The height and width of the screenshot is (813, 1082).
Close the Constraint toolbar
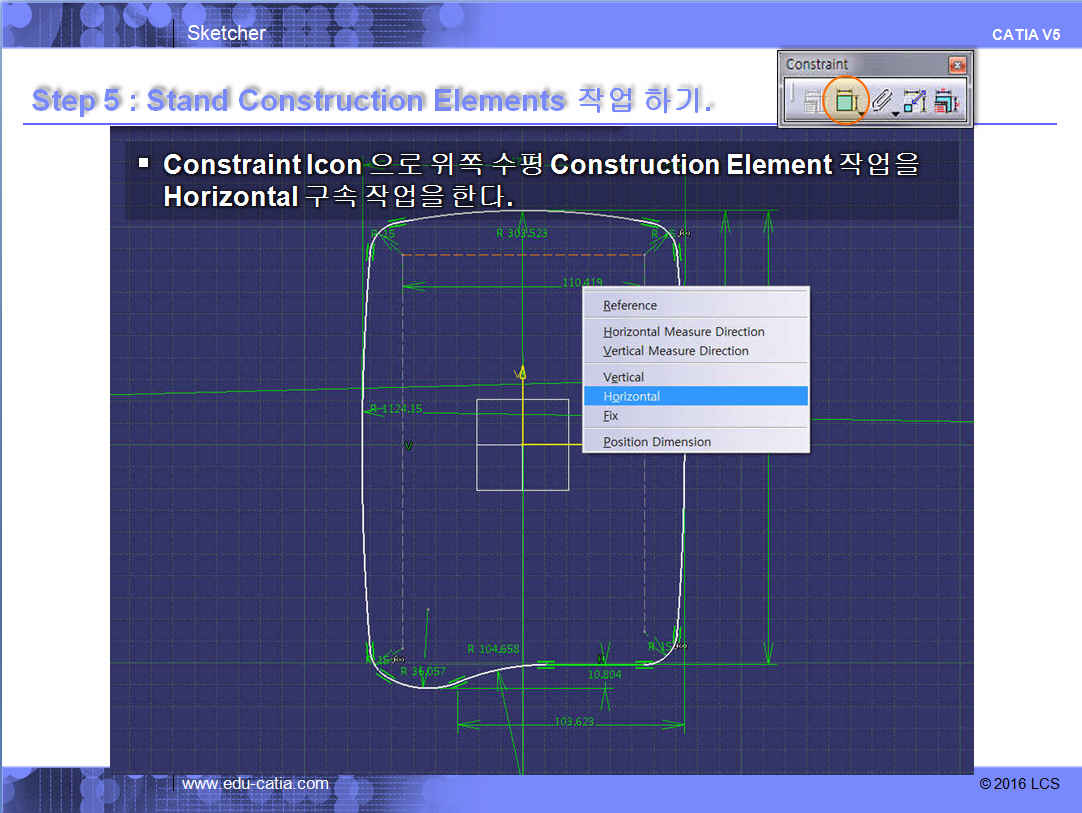957,65
